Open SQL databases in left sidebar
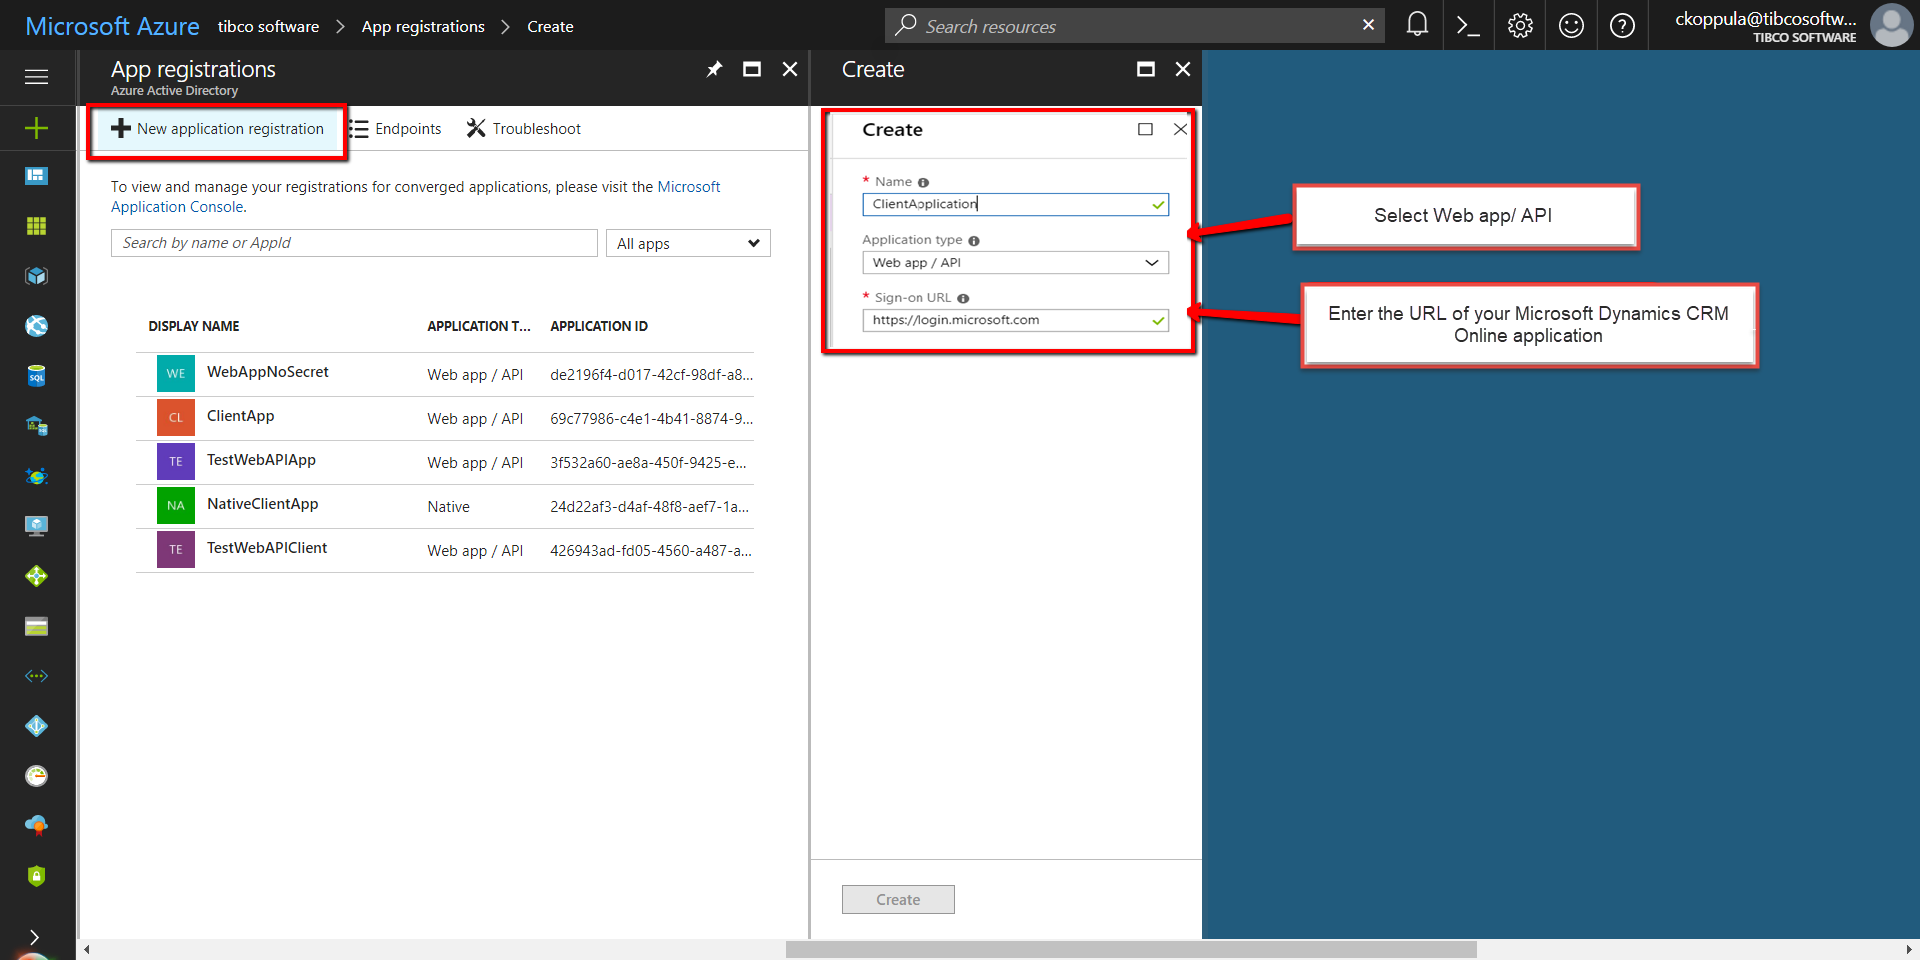Image resolution: width=1920 pixels, height=960 pixels. [36, 376]
